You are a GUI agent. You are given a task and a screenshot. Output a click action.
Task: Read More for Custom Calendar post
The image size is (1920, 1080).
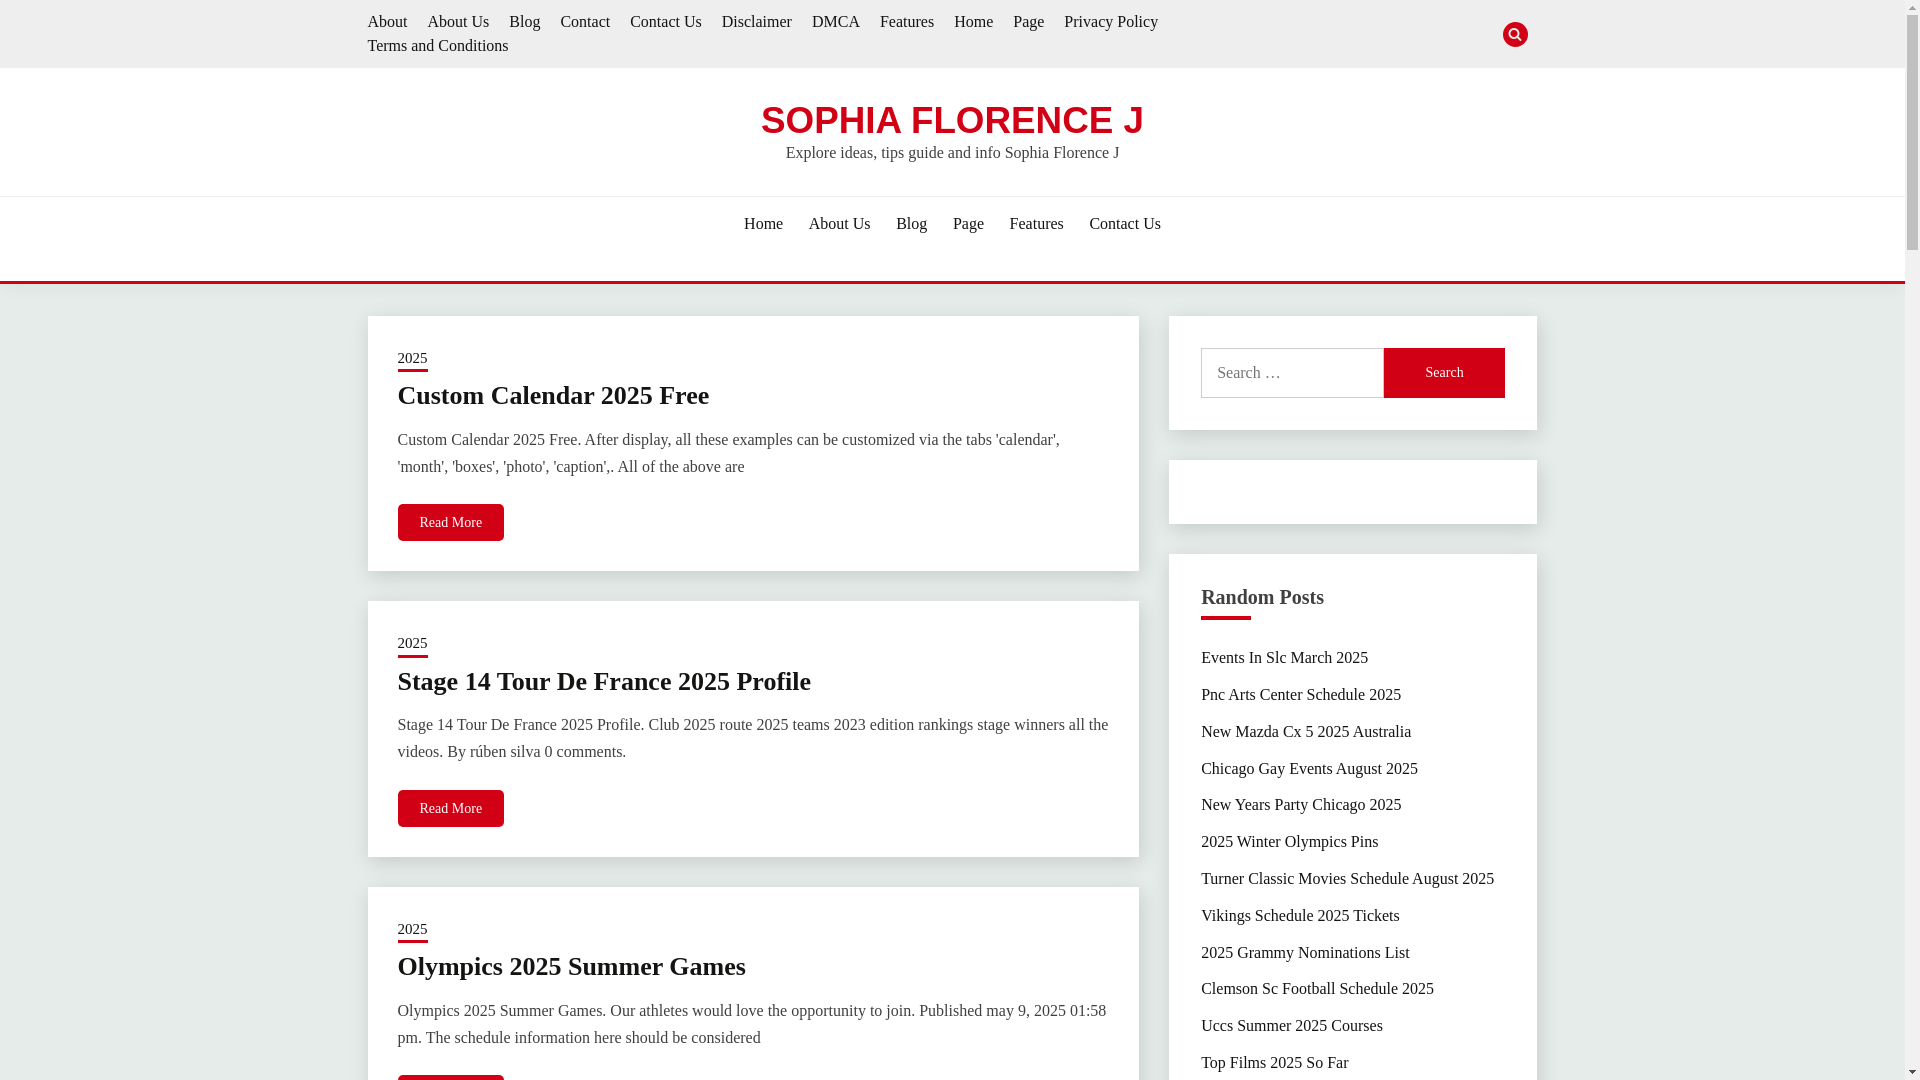(x=450, y=523)
